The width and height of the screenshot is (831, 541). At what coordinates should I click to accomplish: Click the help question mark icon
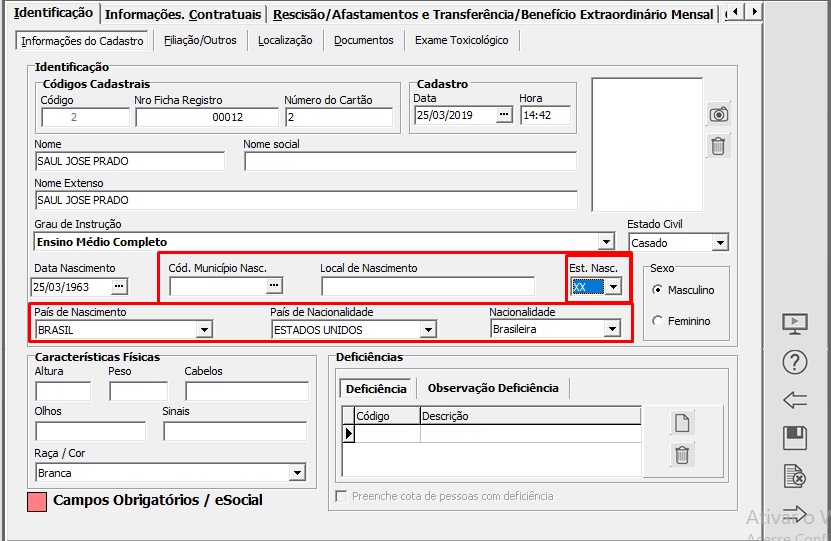[x=795, y=362]
